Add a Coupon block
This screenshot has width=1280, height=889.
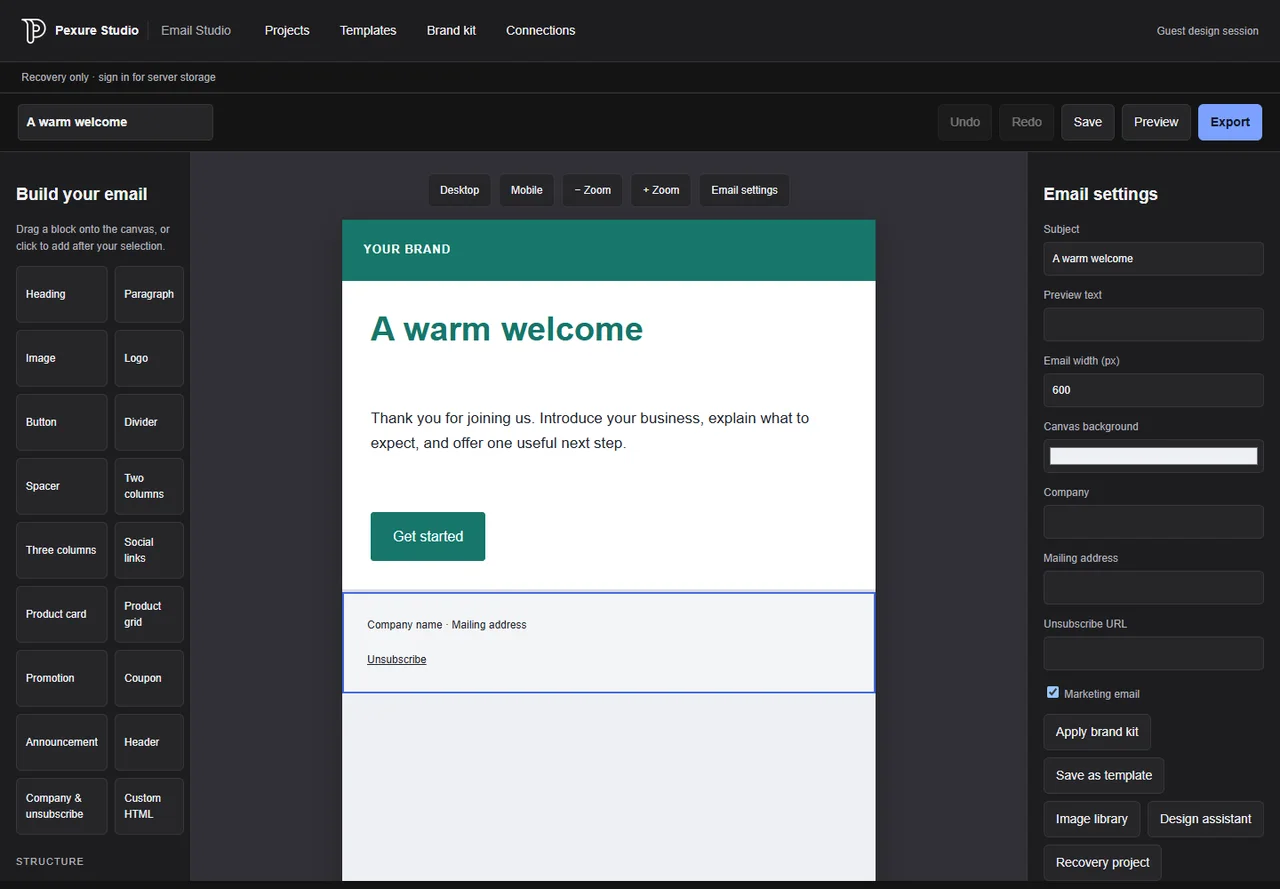(x=149, y=678)
